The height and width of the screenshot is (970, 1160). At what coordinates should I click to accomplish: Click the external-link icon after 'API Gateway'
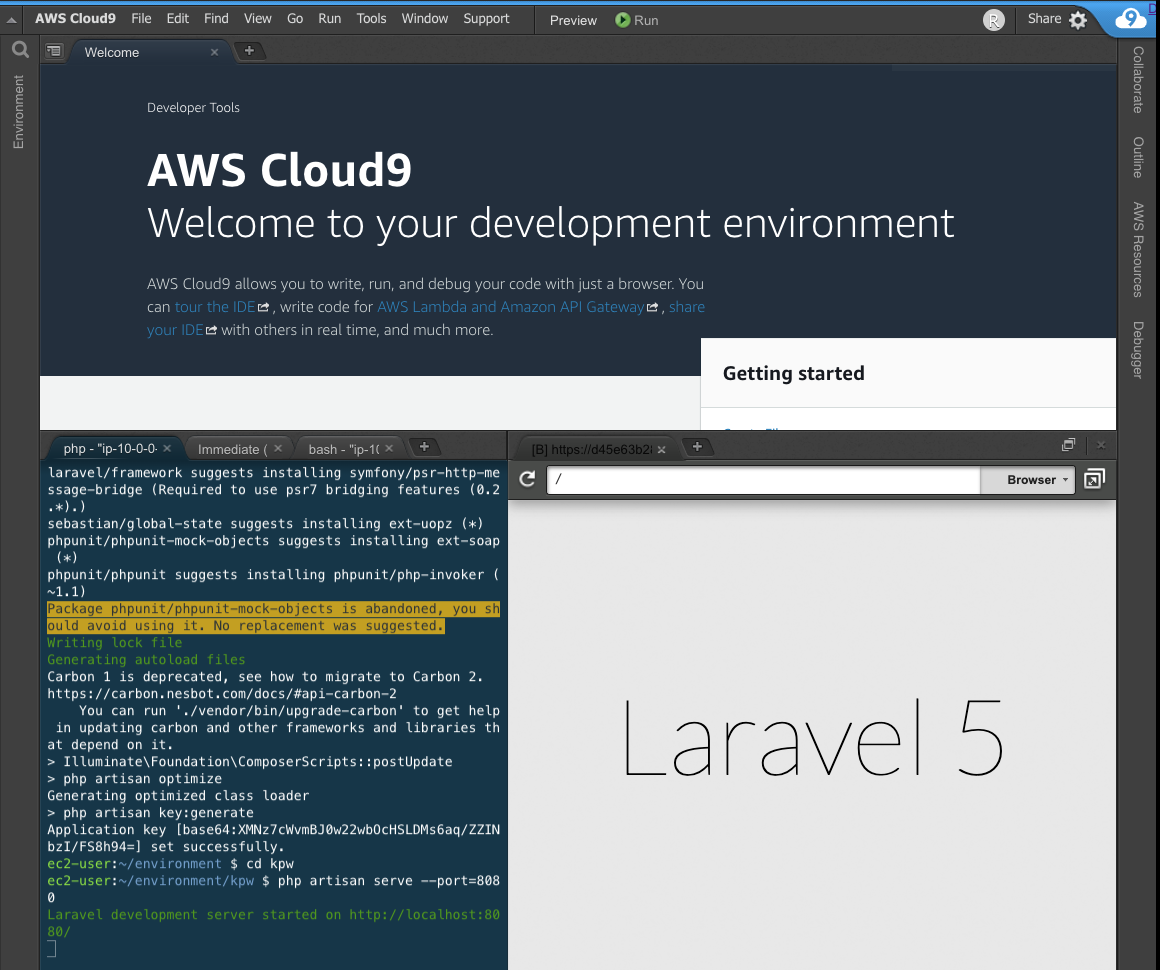[x=652, y=307]
